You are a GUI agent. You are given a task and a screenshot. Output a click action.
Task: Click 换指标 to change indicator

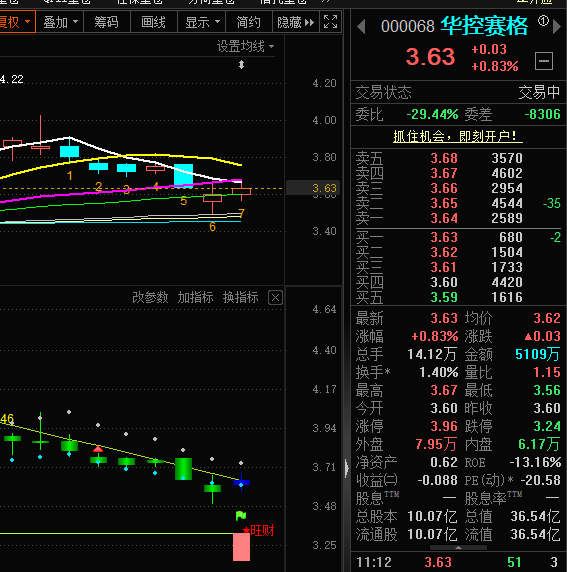[240, 298]
